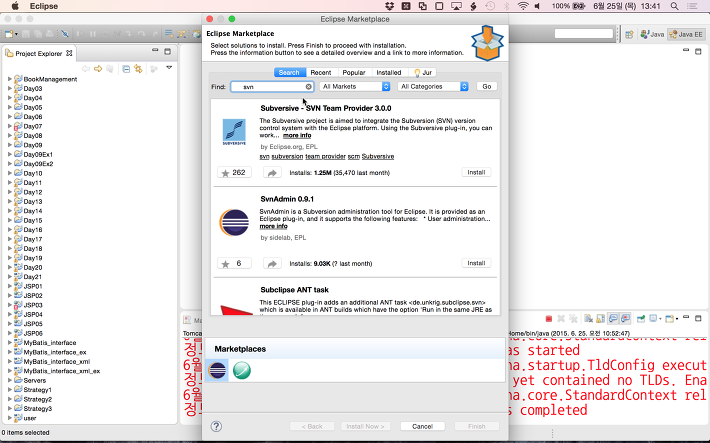Screen dimensions: 710x443
Task: Open more info link for Subversive
Action: point(297,135)
